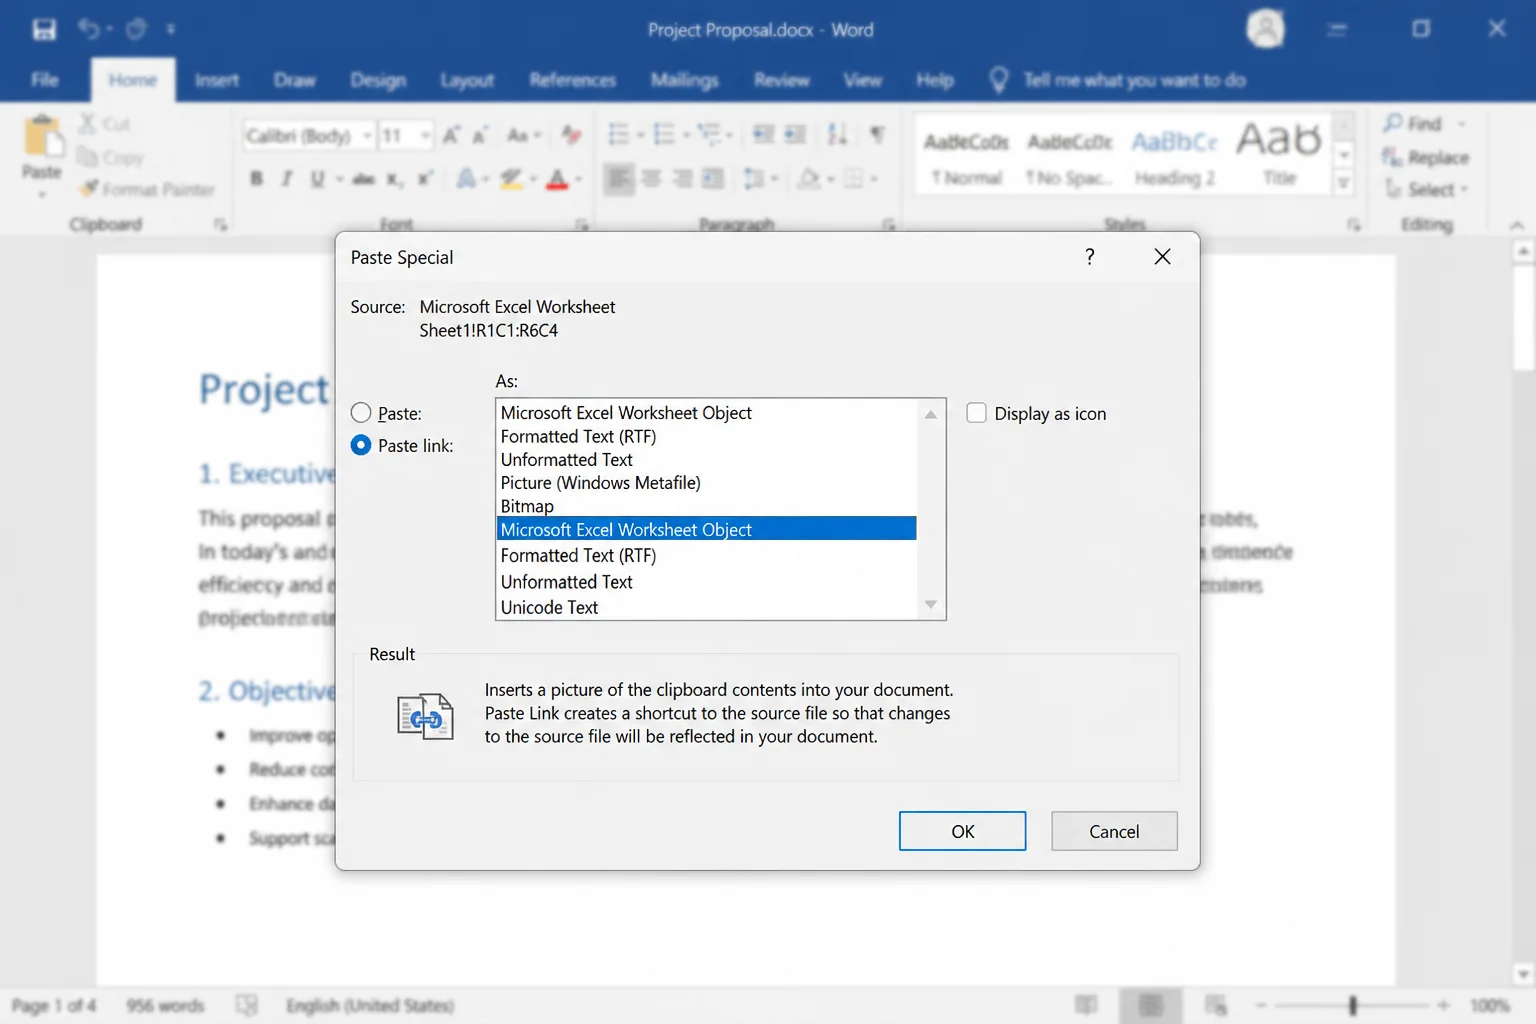Switch to the Draw tab
The image size is (1536, 1024).
point(294,80)
